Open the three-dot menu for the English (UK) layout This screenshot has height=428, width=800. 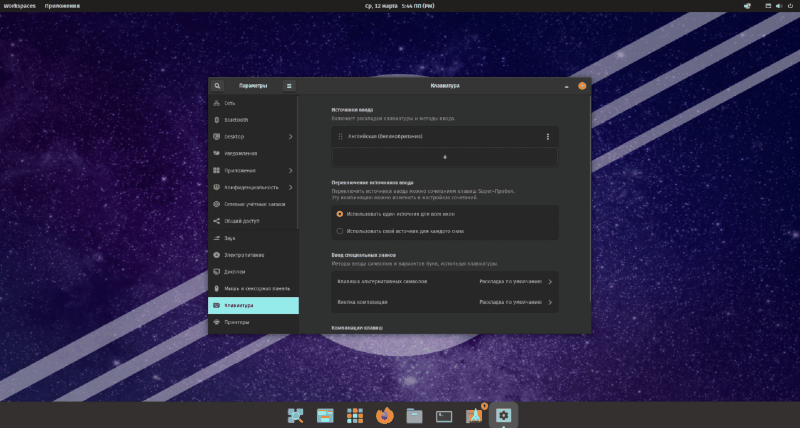coord(547,137)
